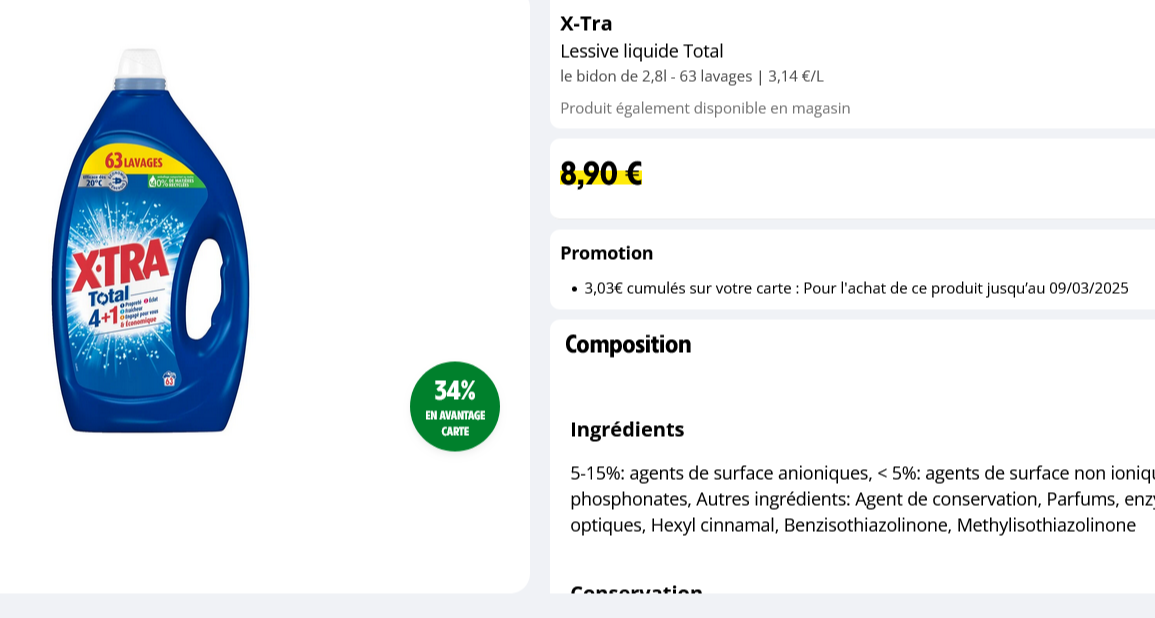
Task: Expand the Composition section
Action: click(x=626, y=345)
